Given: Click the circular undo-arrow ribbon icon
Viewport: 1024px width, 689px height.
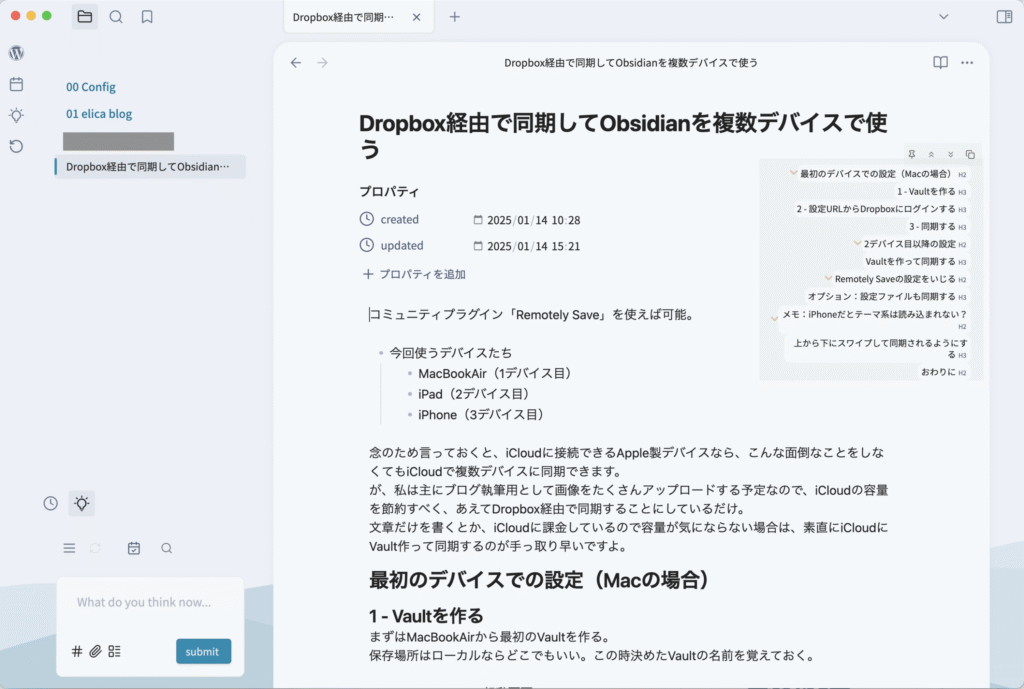Looking at the screenshot, I should [x=16, y=146].
